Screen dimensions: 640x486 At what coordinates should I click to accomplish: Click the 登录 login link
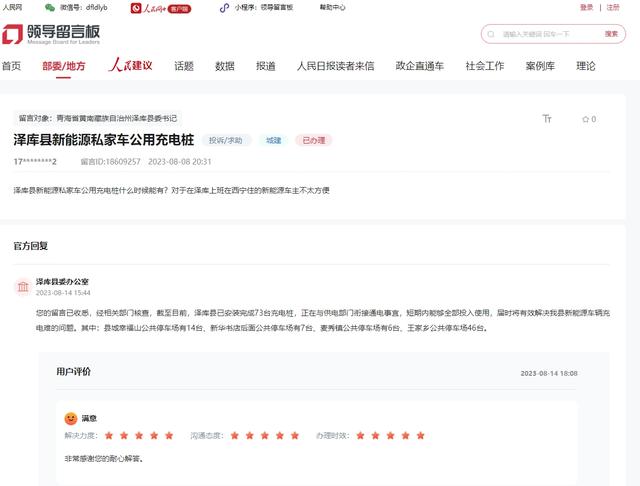pos(587,7)
